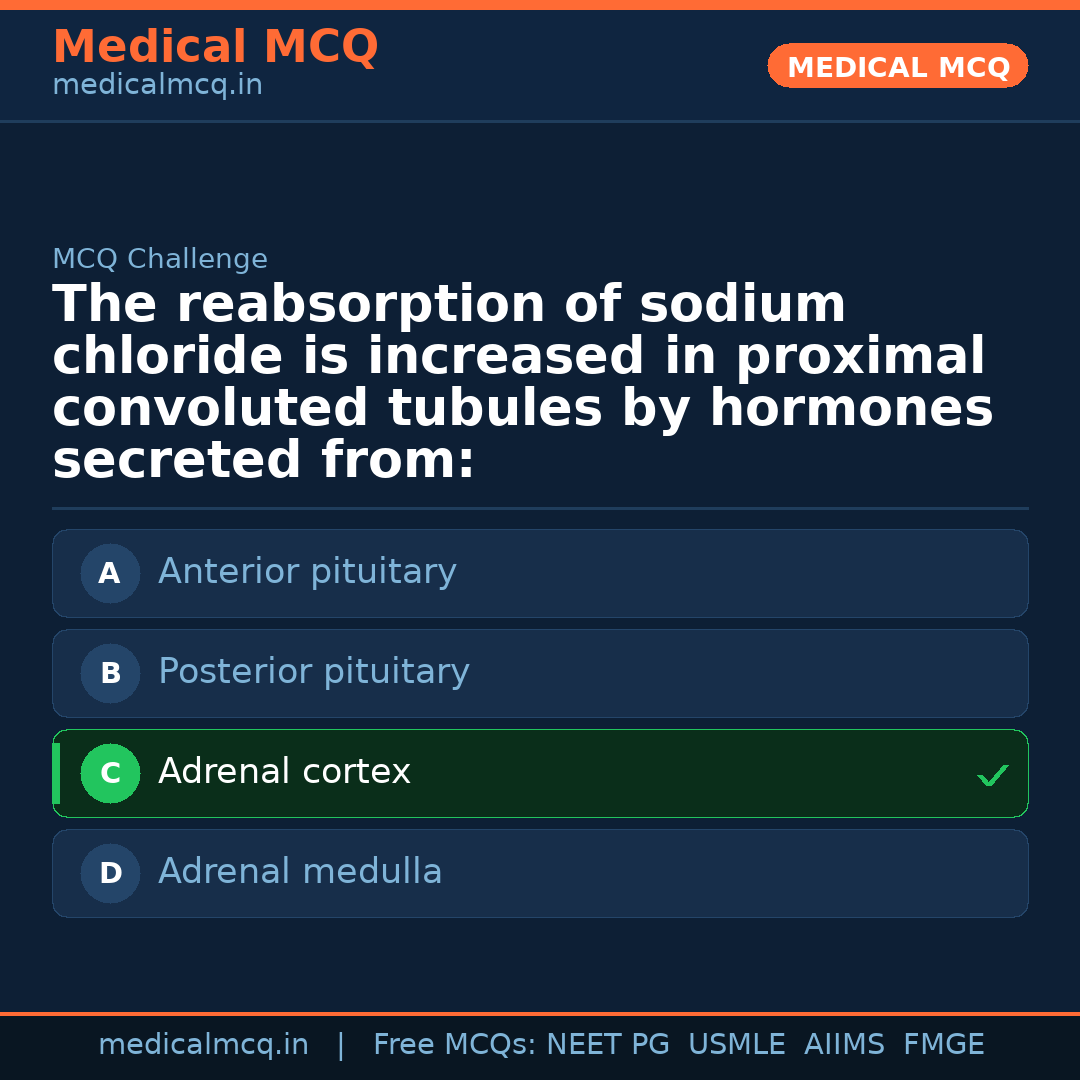Open the medicalmcq.in link under the title

(157, 86)
